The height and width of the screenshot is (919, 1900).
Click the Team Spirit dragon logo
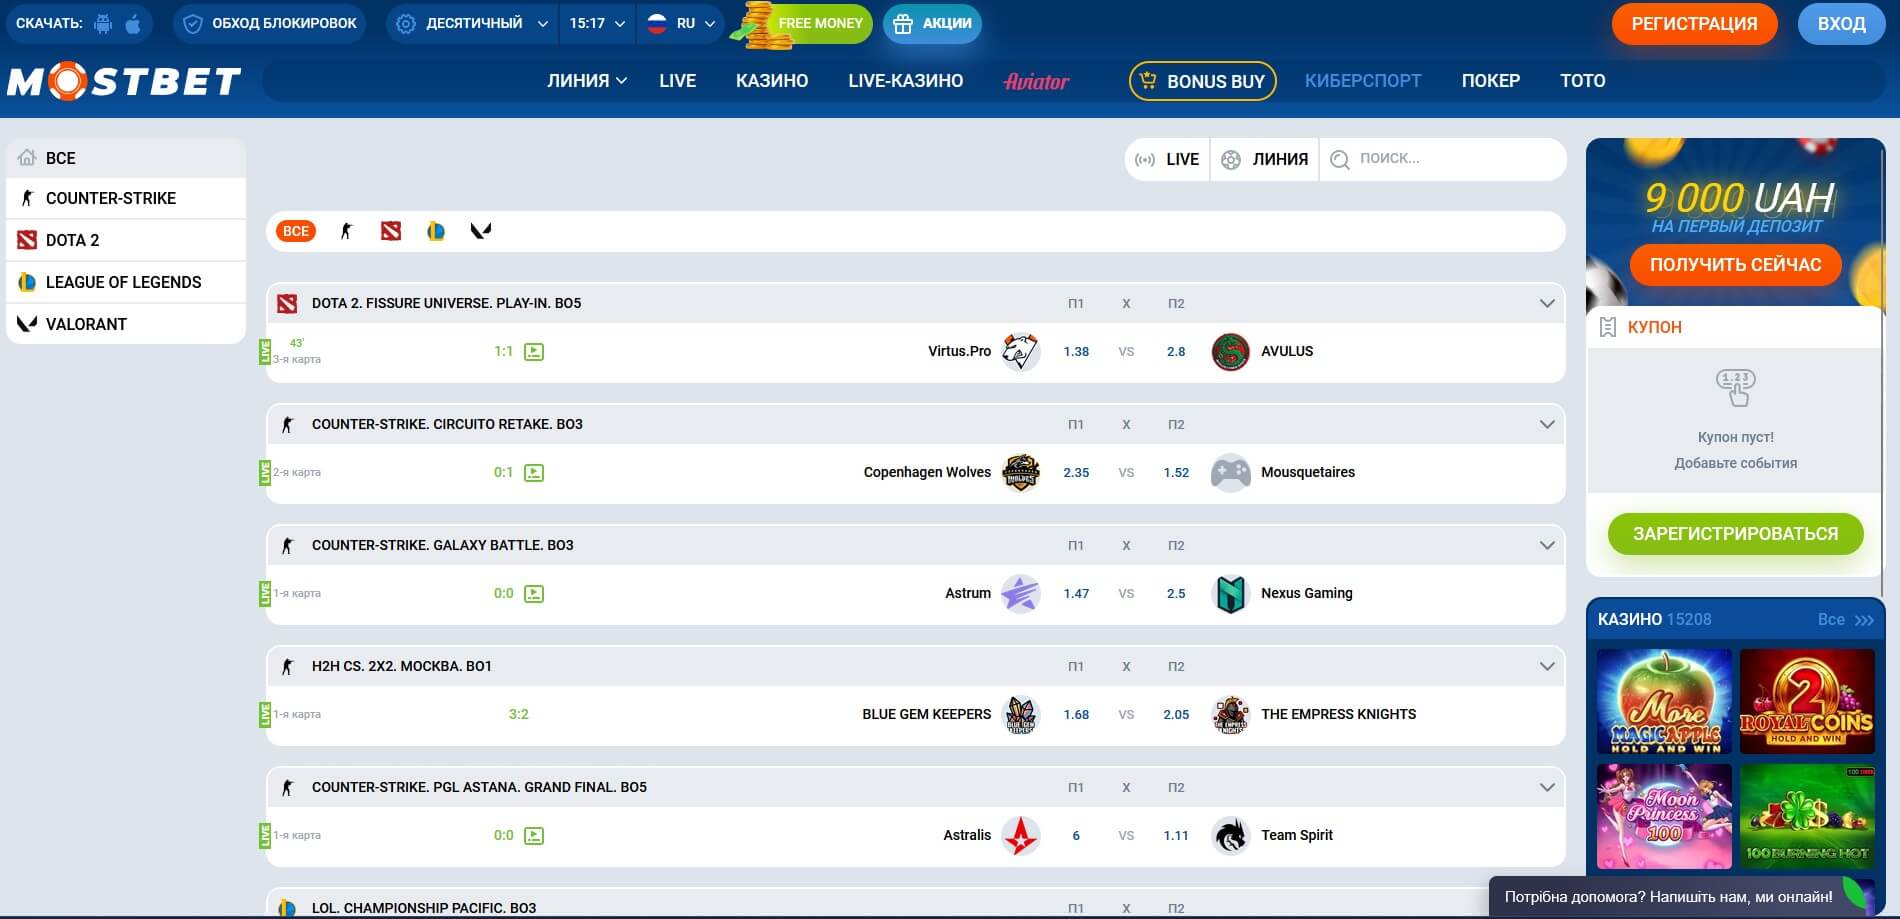pos(1231,836)
